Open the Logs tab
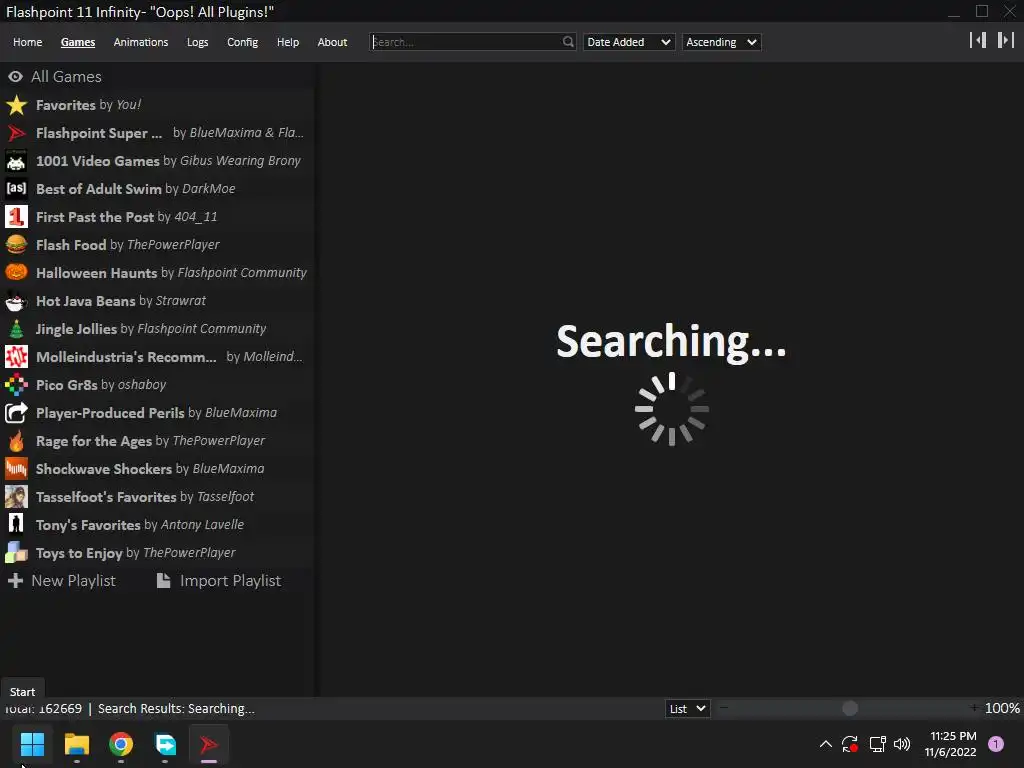The width and height of the screenshot is (1024, 768). click(x=197, y=42)
